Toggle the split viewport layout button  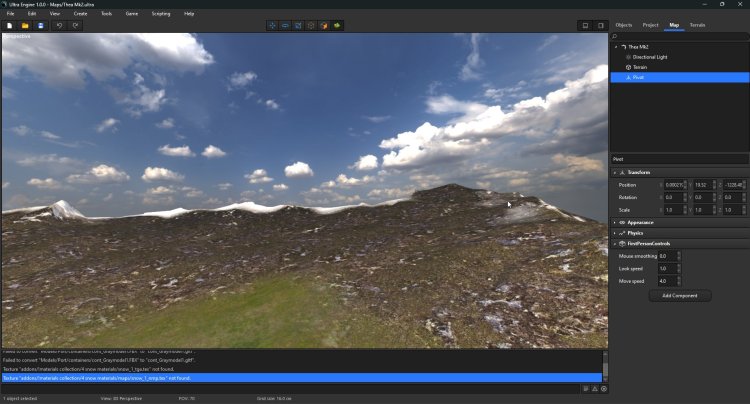[x=600, y=25]
